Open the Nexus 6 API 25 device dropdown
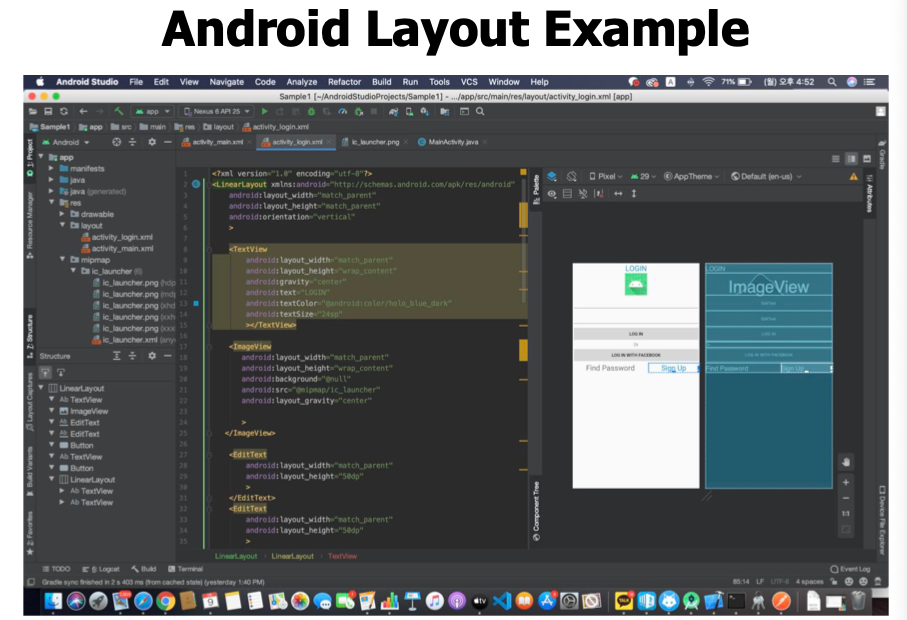Viewport: 907px width, 620px height. pyautogui.click(x=216, y=111)
